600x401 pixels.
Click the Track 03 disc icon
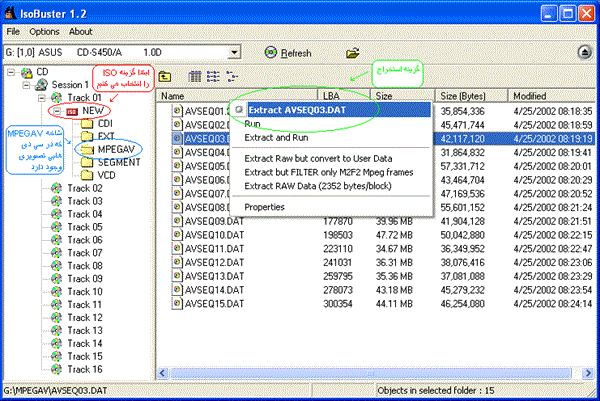click(56, 201)
